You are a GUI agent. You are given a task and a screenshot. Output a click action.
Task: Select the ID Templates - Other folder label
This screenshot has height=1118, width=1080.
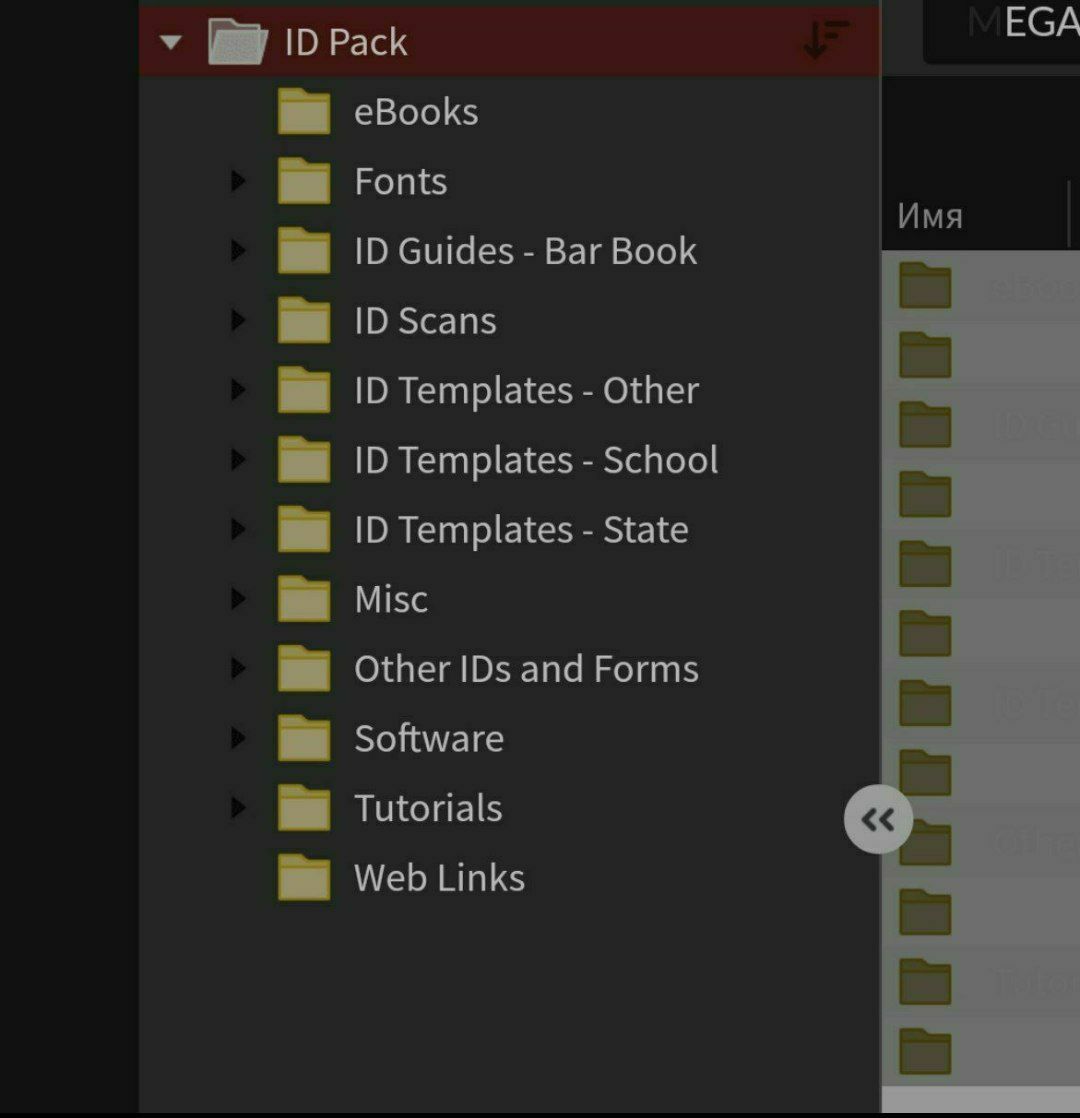pyautogui.click(x=526, y=391)
